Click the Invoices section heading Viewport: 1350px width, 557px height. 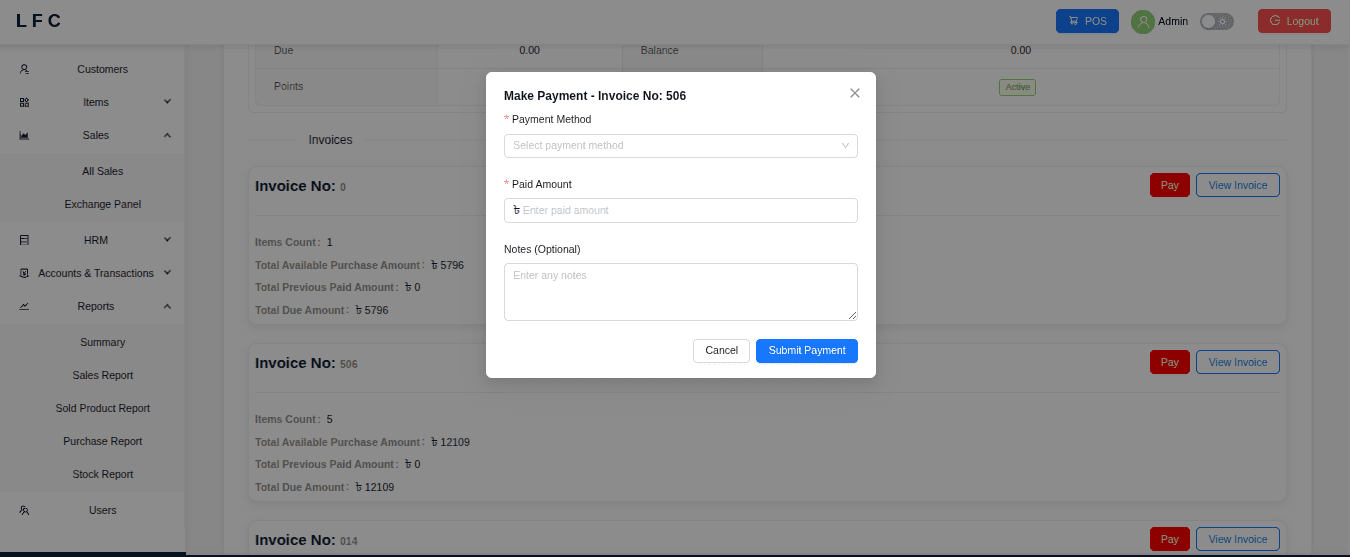[330, 140]
